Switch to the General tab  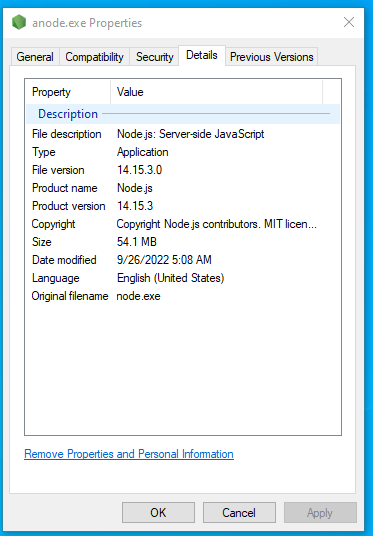[x=35, y=57]
